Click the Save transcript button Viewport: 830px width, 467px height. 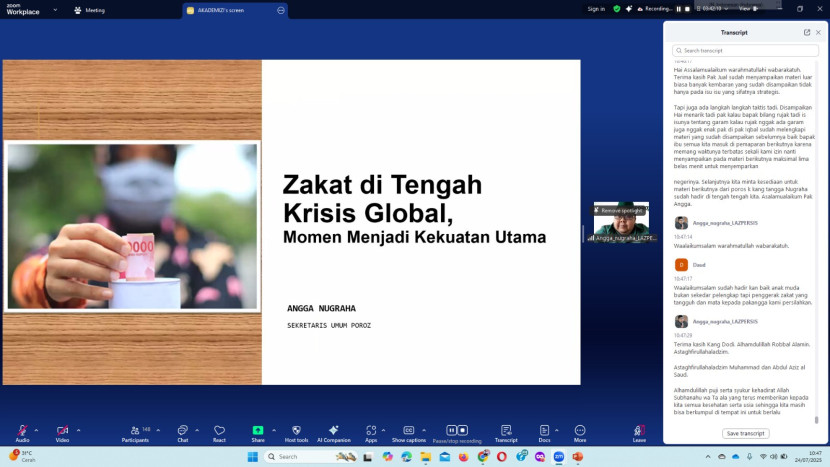[745, 433]
